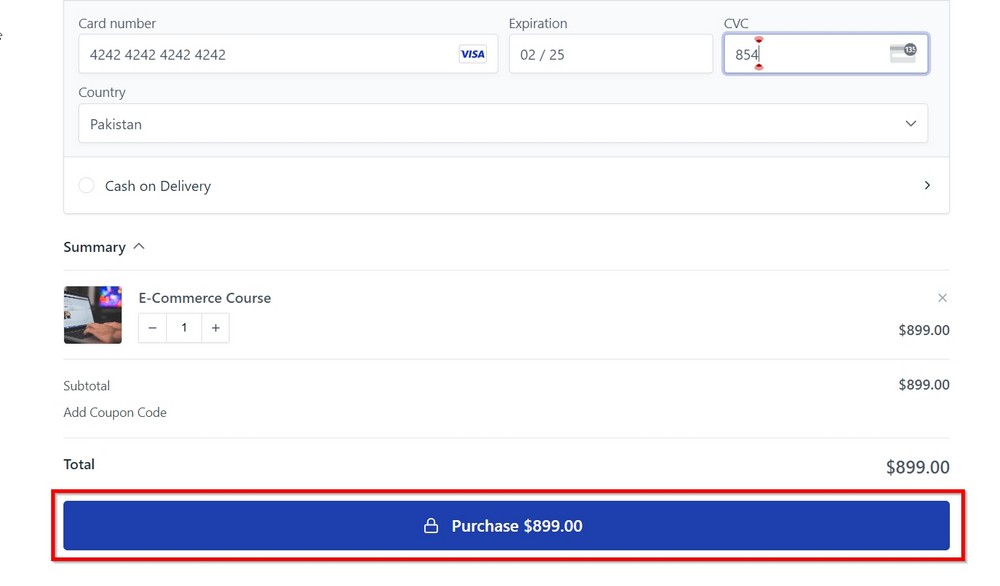Click the Summary heading

coord(96,246)
